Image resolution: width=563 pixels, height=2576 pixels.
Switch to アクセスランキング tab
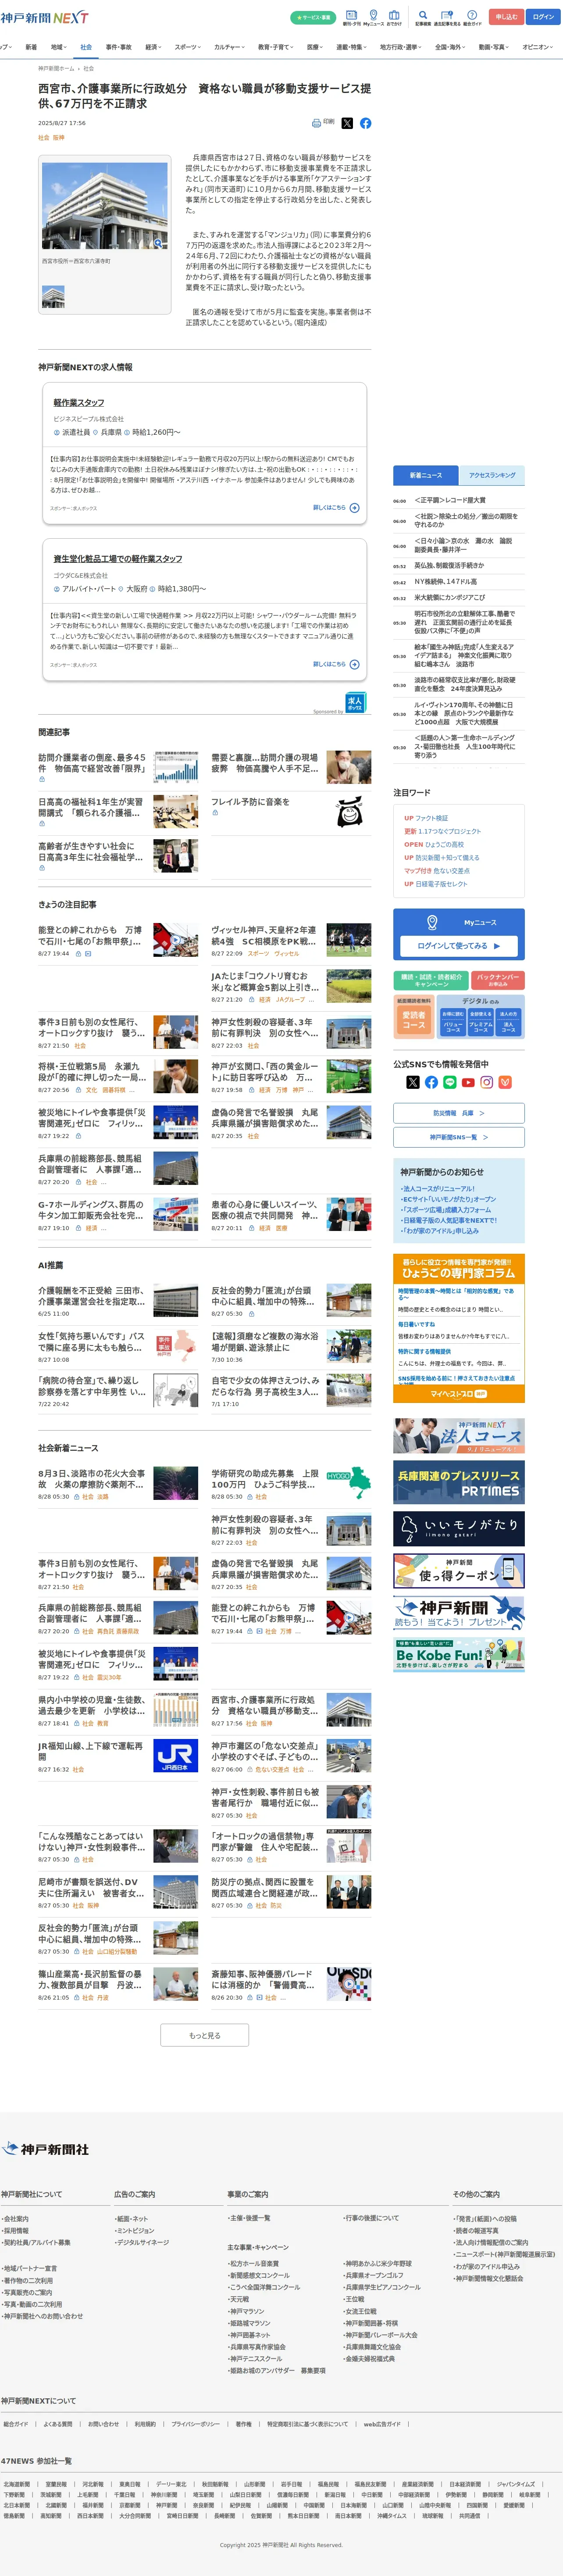point(492,475)
